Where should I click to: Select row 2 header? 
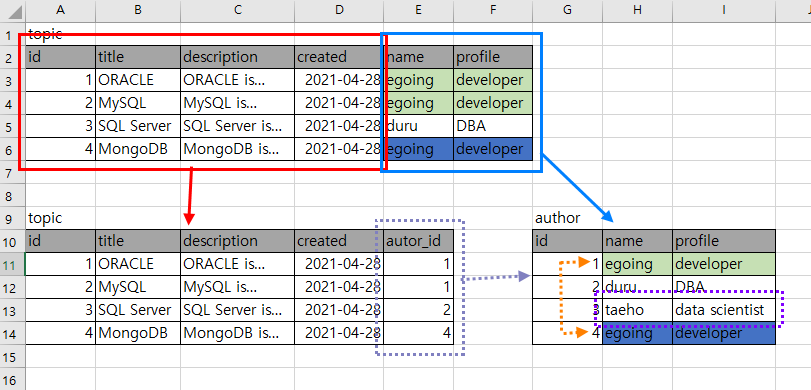(x=12, y=57)
